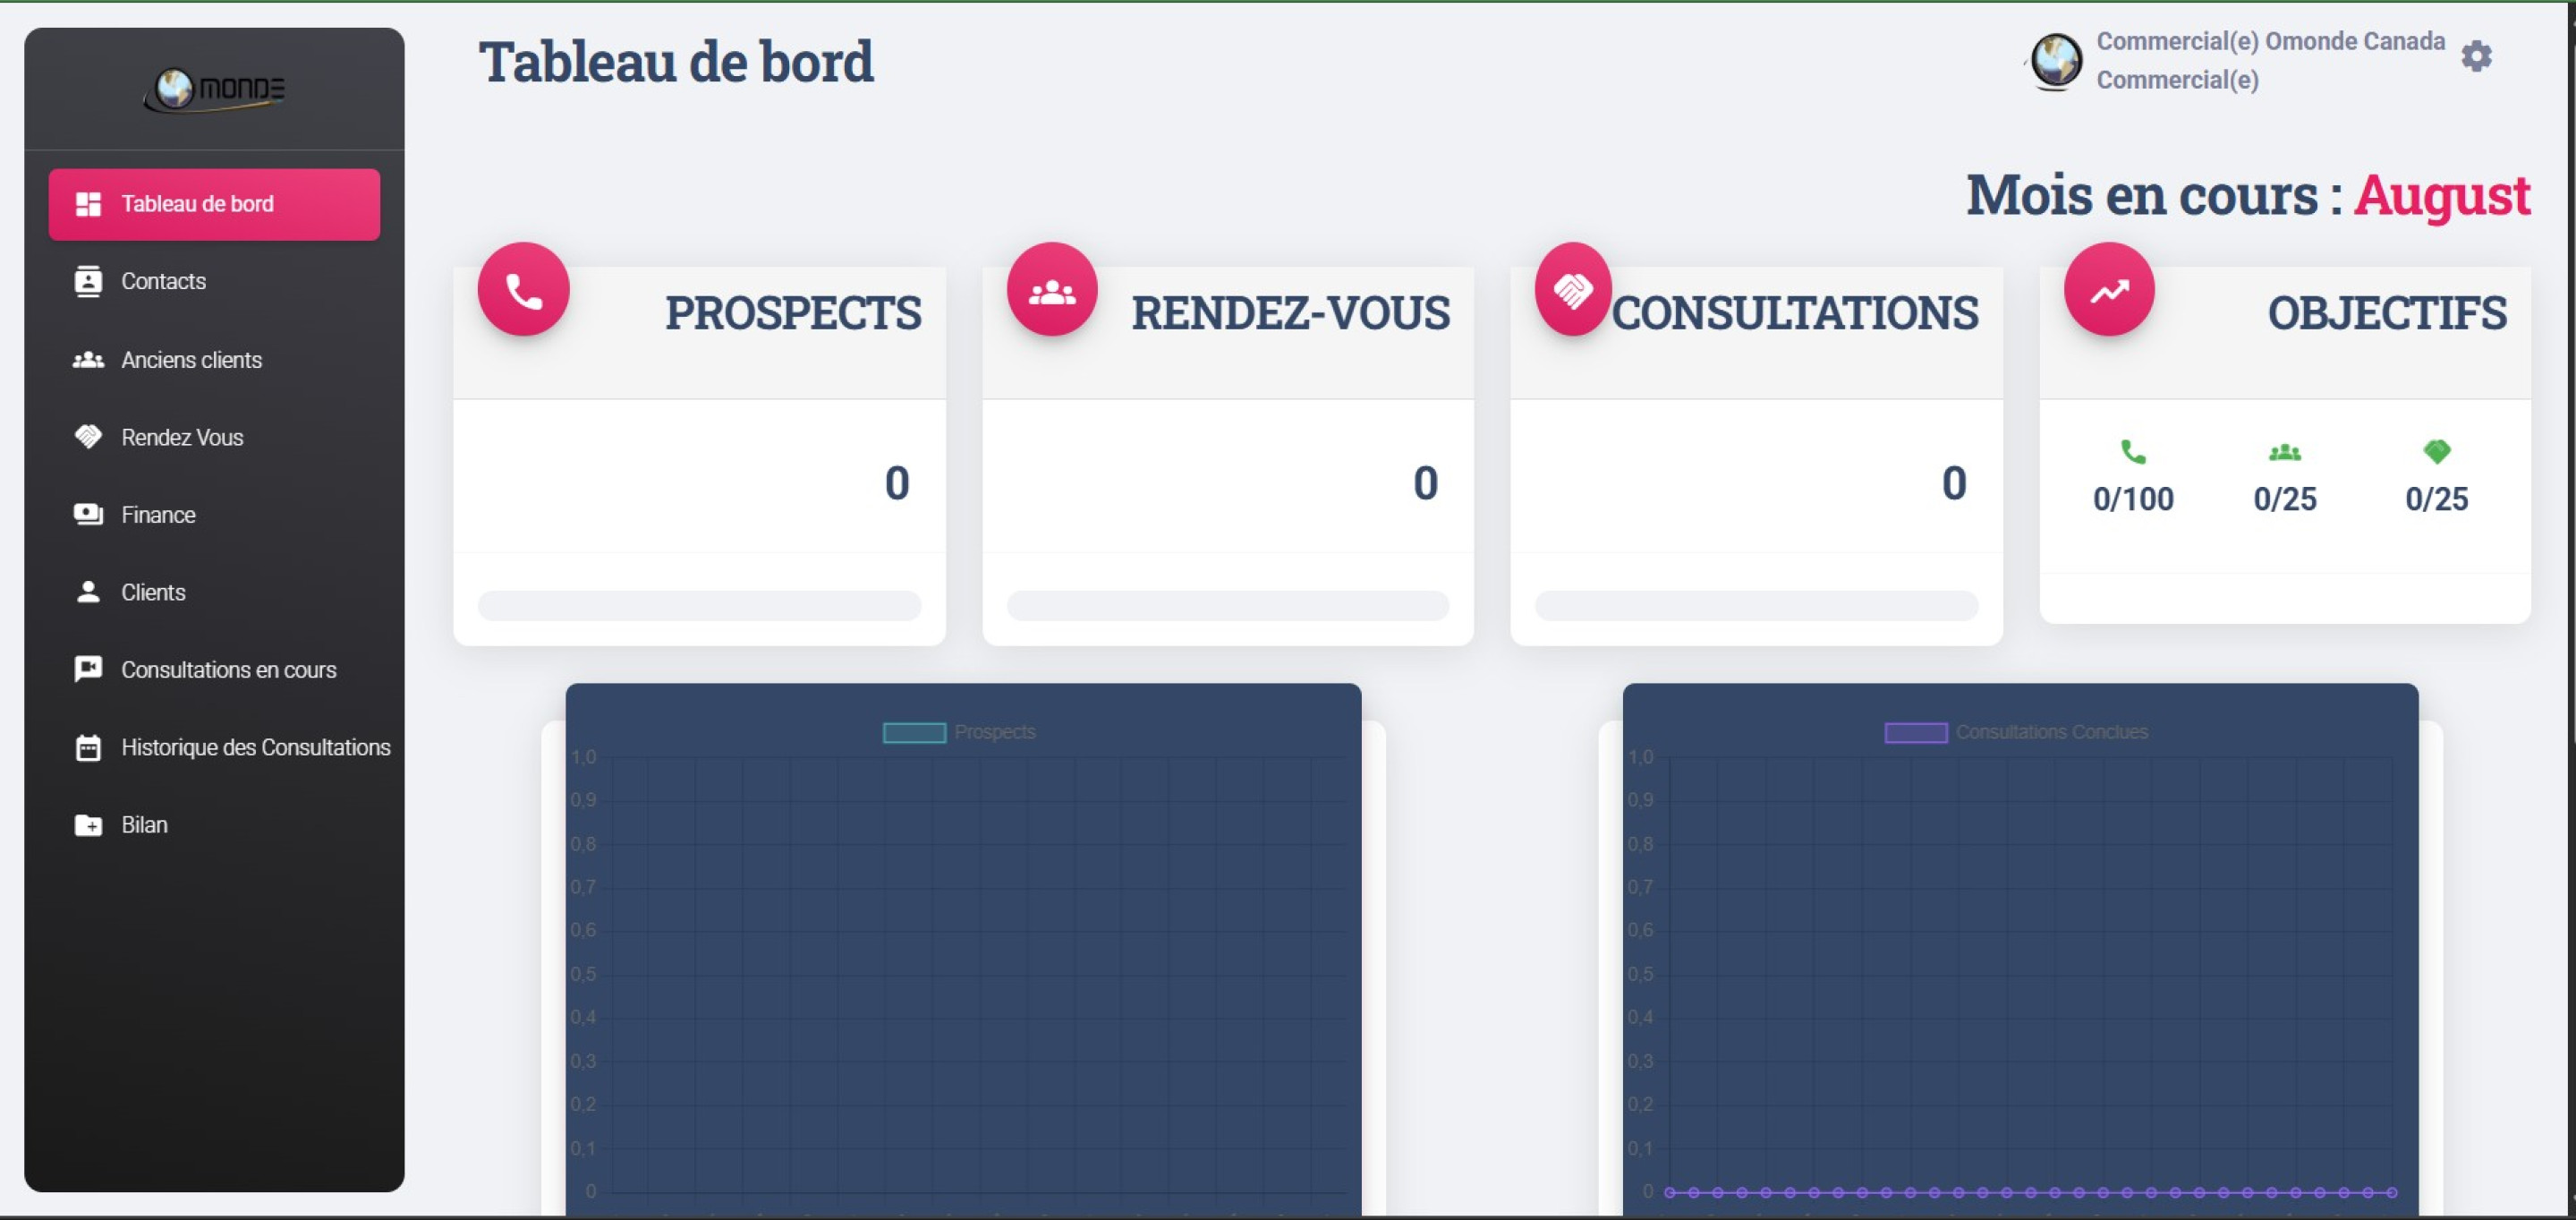The image size is (2576, 1220).
Task: Navigate to the Finance page
Action: [x=158, y=515]
